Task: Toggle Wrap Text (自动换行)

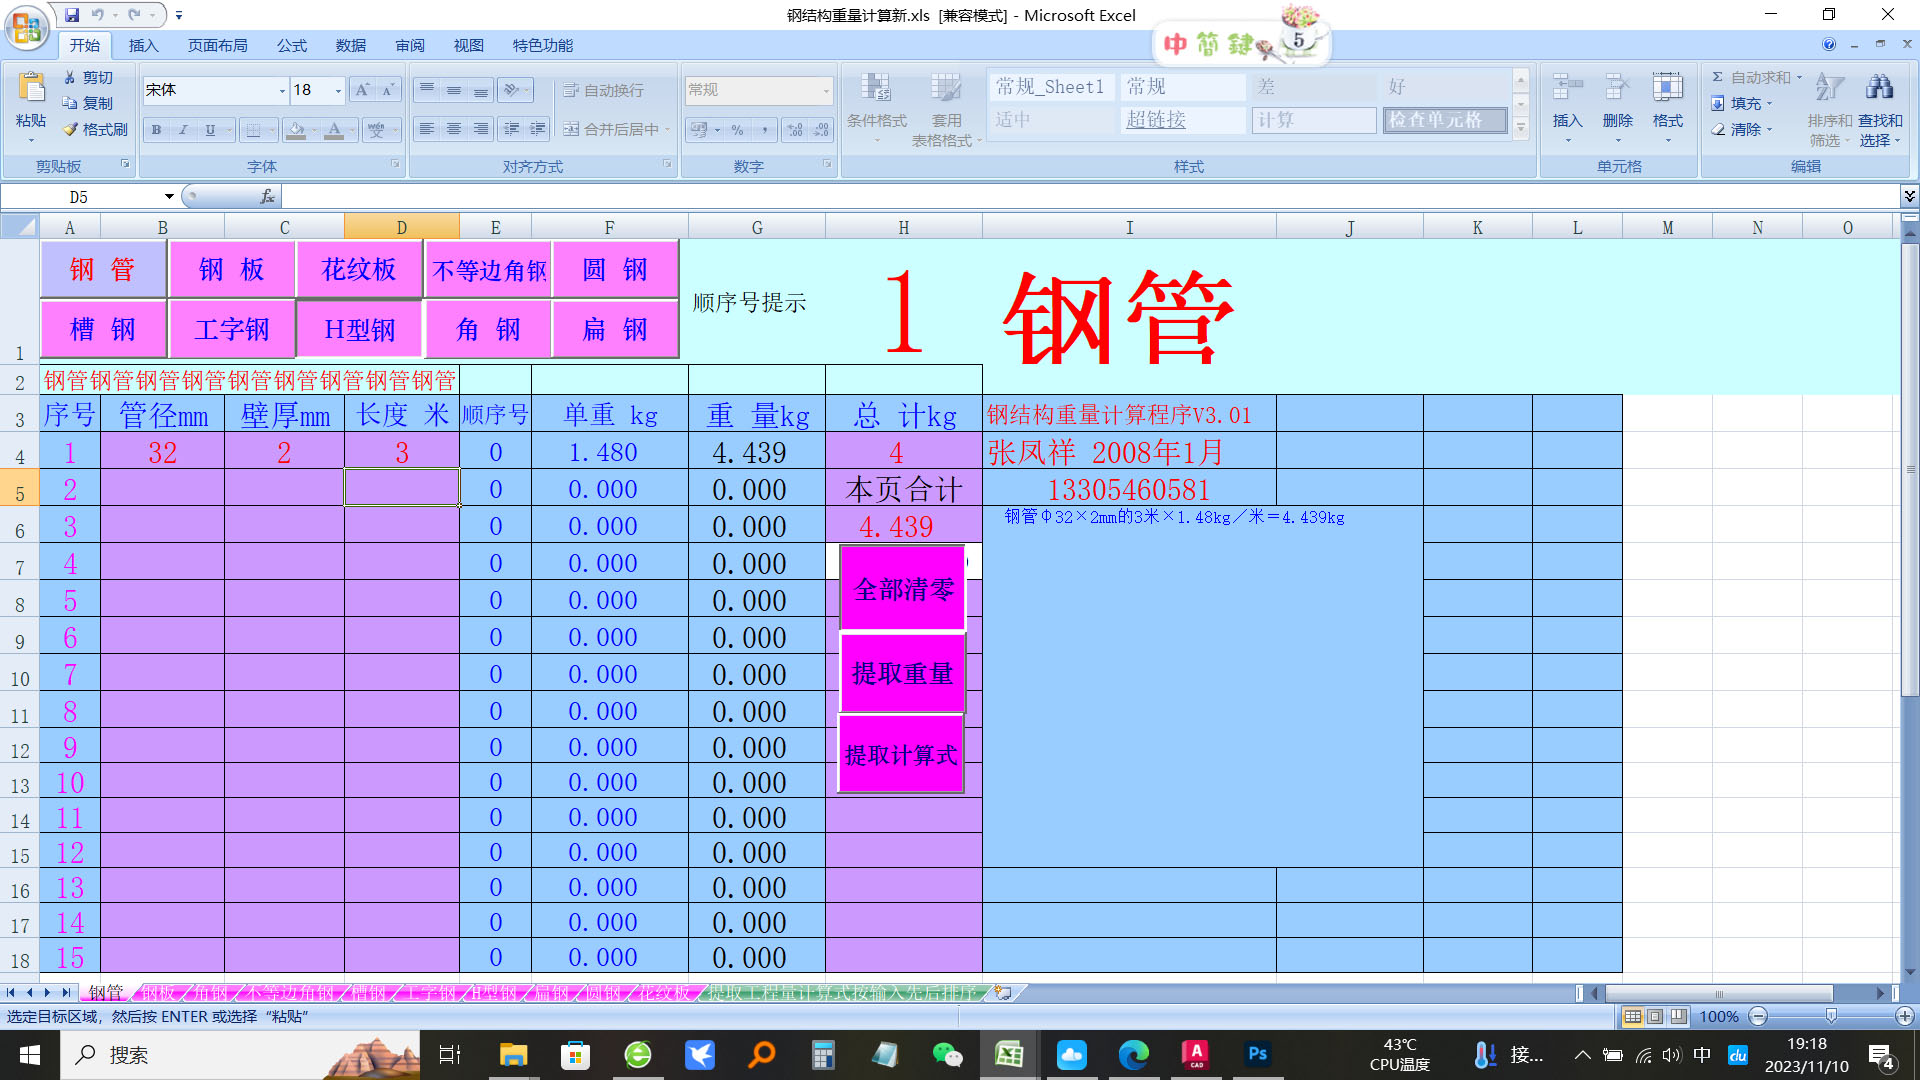Action: 604,90
